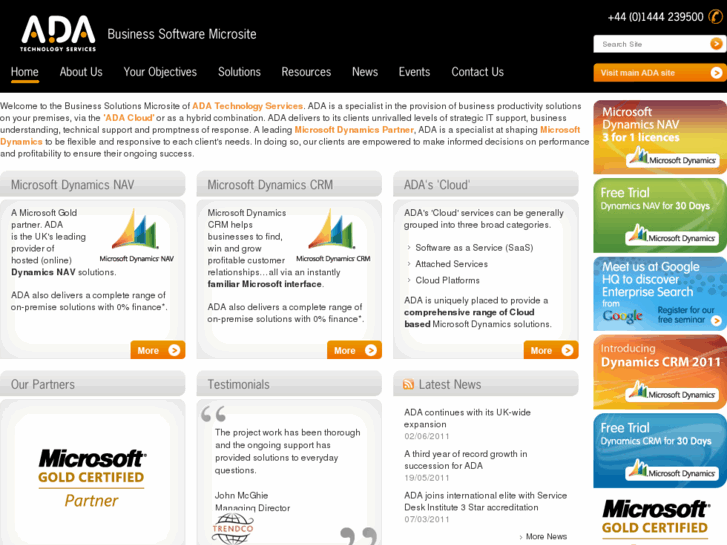Click the Microsoft Gold Certified Partner logo in Our Partners
Viewport: 727px width, 545px height.
click(x=91, y=479)
